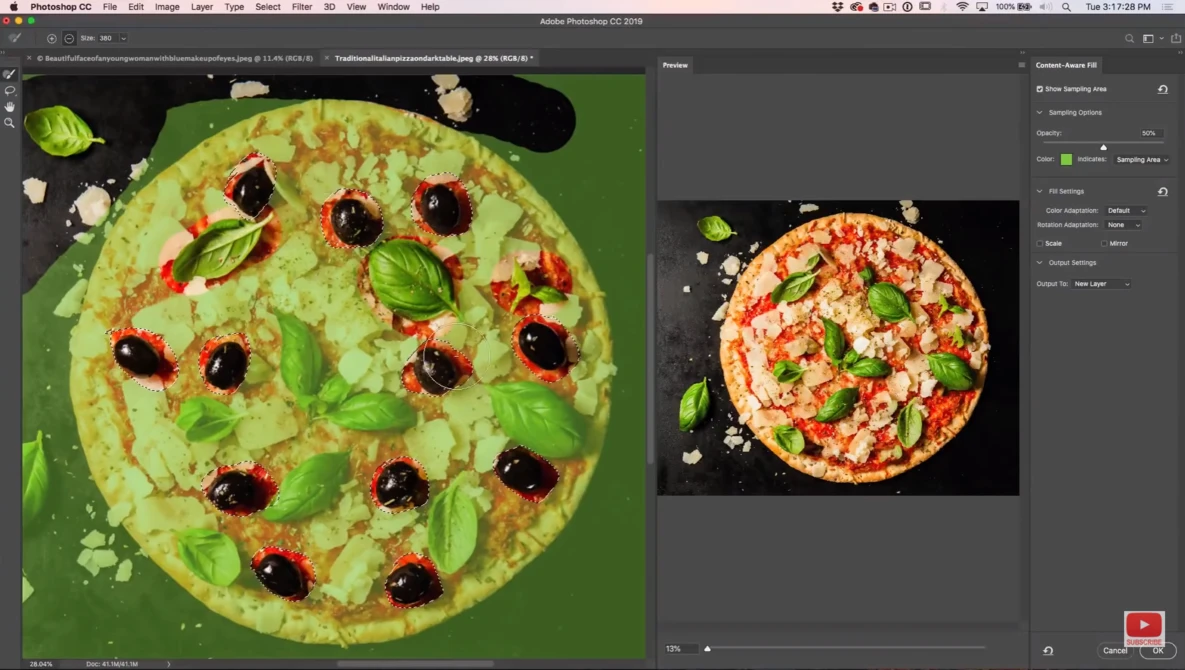Click the horizontal scrollbar below the canvas
The height and width of the screenshot is (670, 1185).
(416, 664)
